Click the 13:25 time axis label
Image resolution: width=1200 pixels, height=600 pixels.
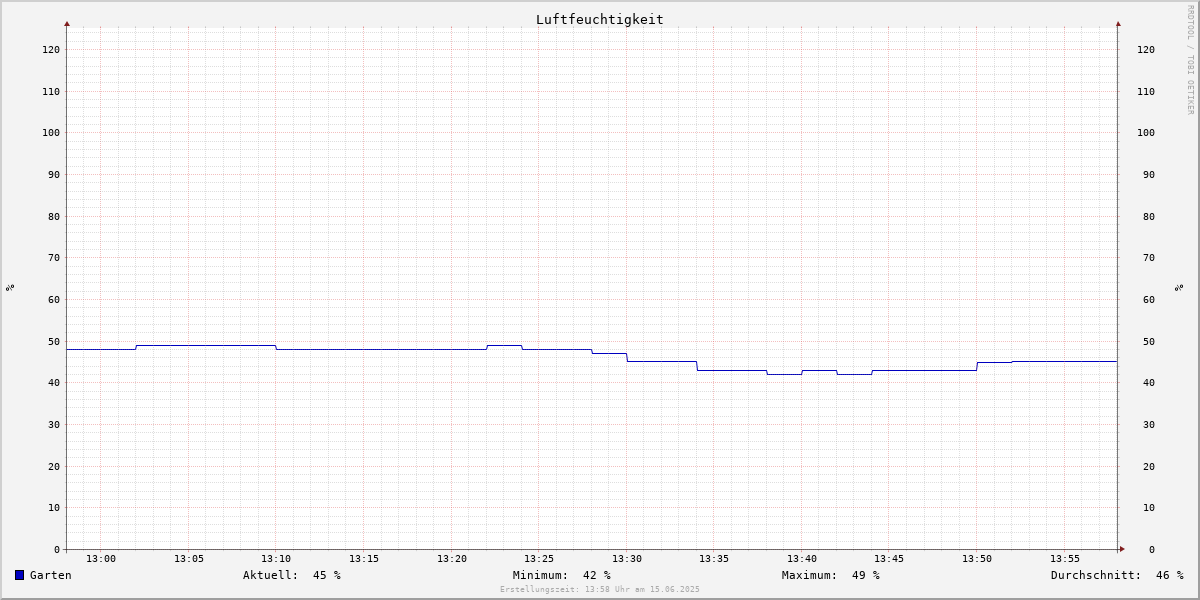pos(539,558)
